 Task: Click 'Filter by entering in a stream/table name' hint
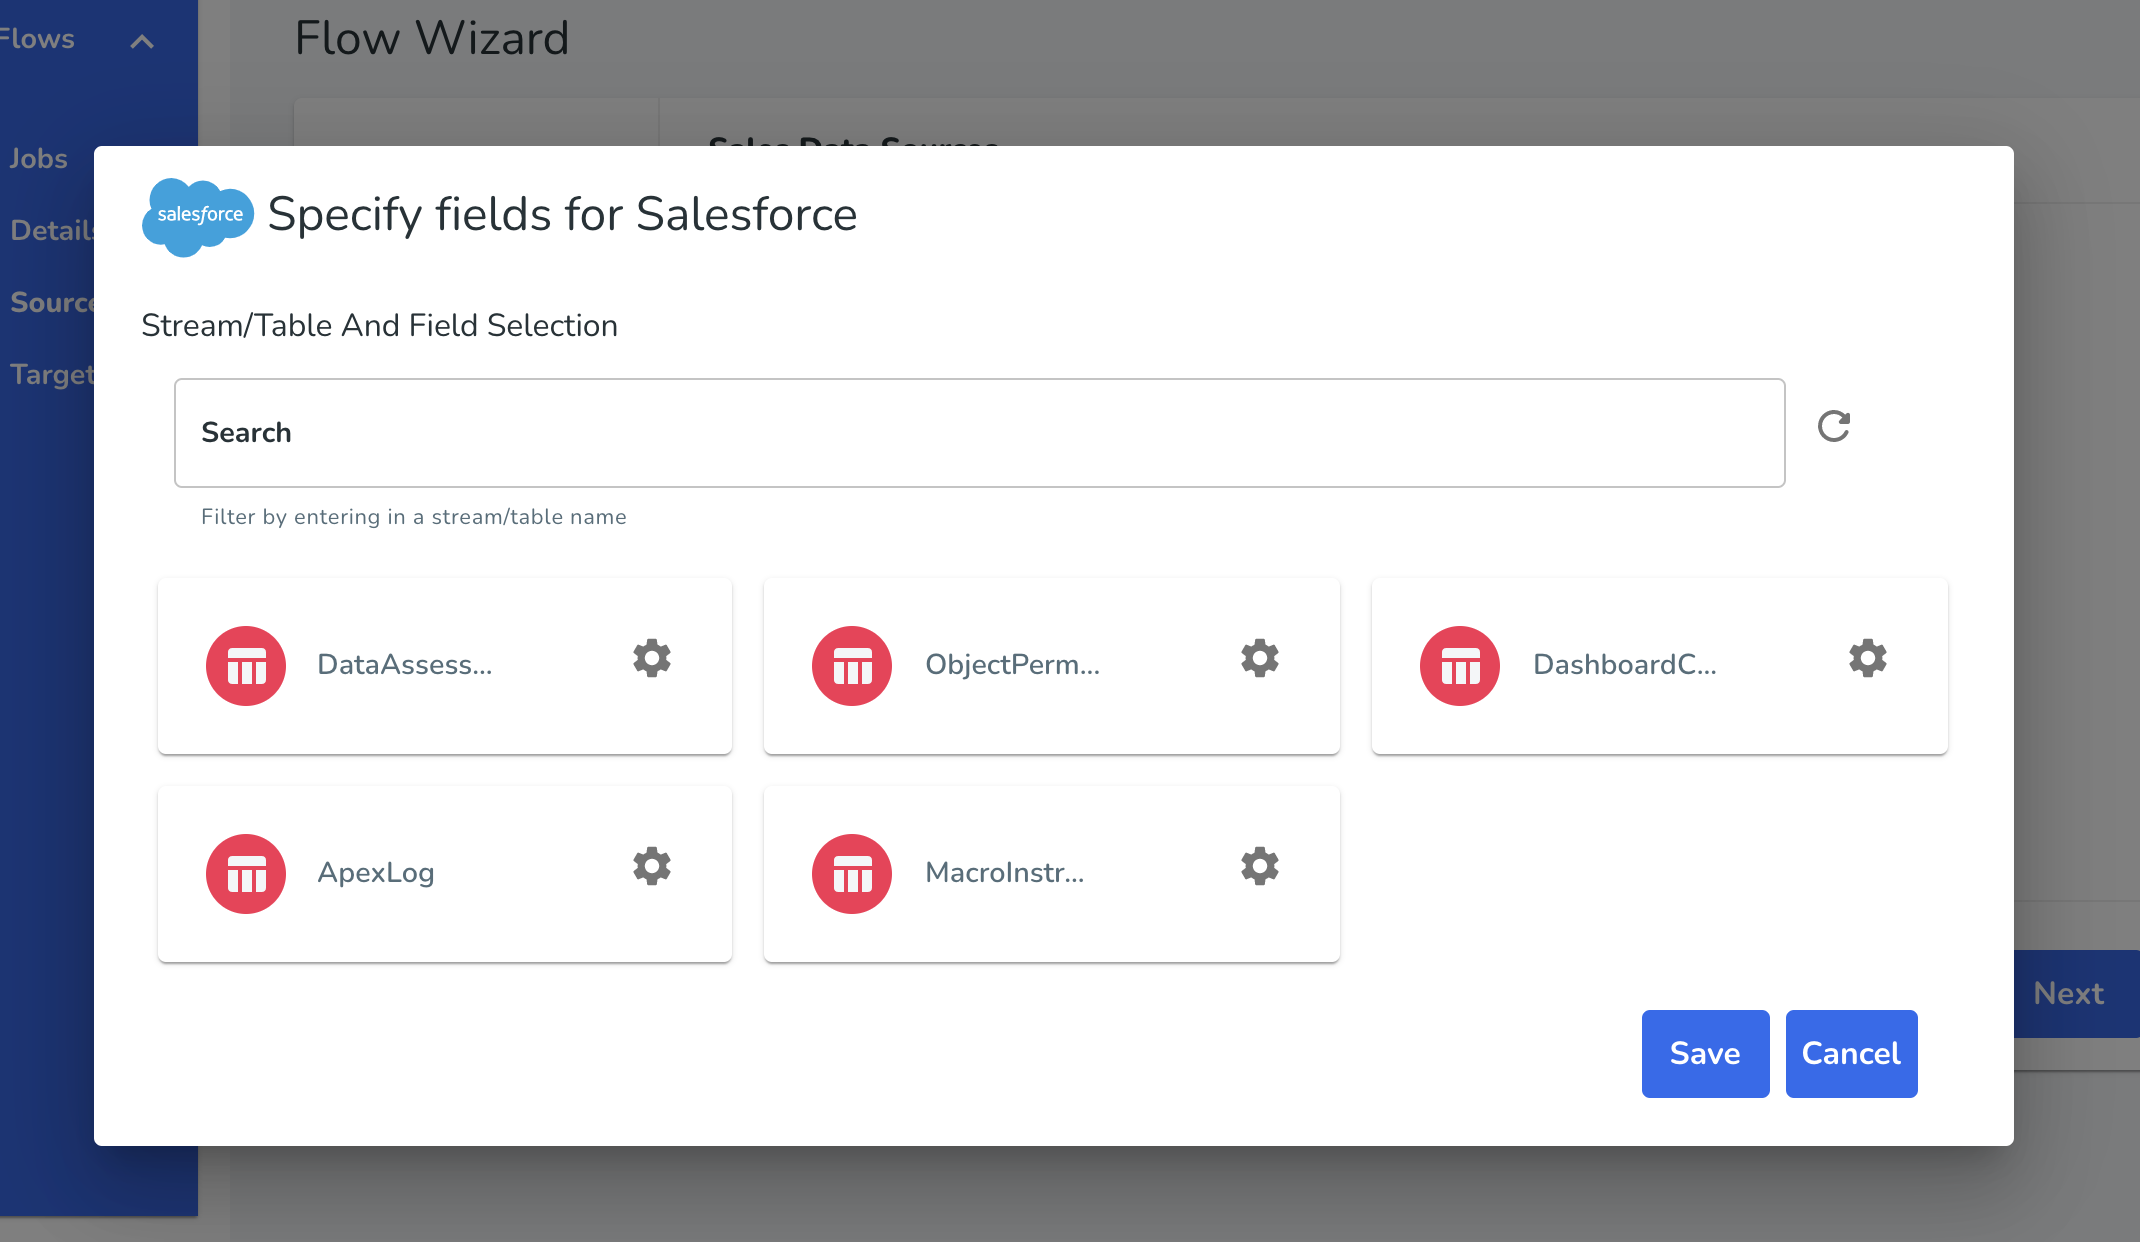[x=414, y=517]
